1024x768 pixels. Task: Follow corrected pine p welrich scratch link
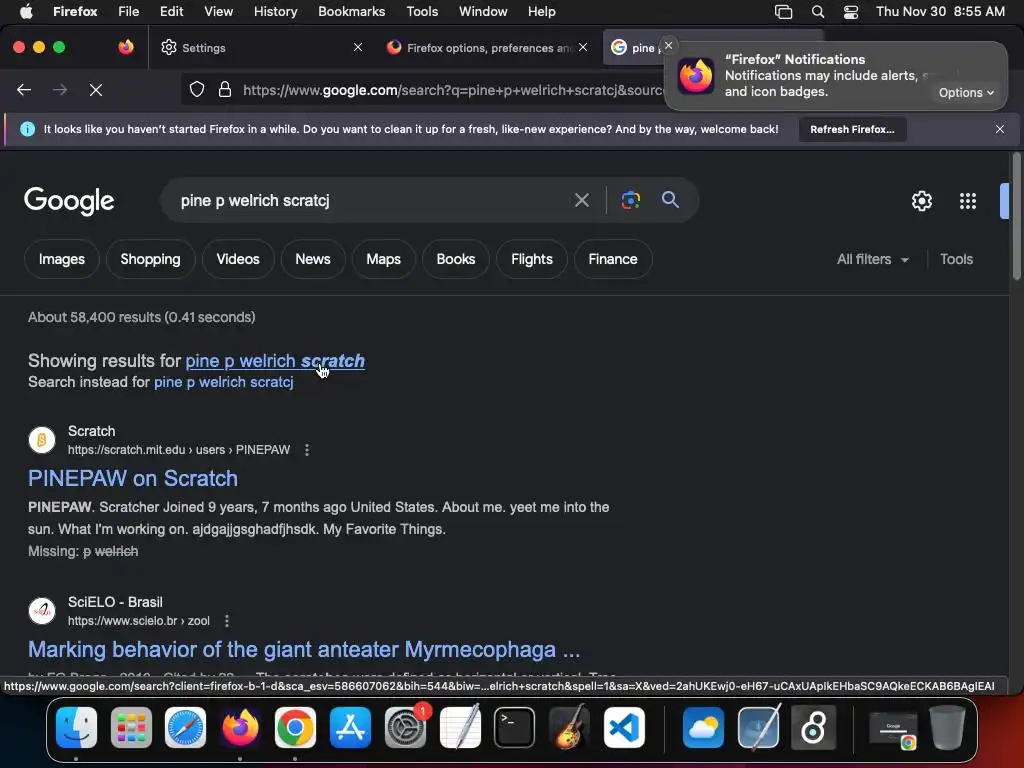tap(275, 360)
